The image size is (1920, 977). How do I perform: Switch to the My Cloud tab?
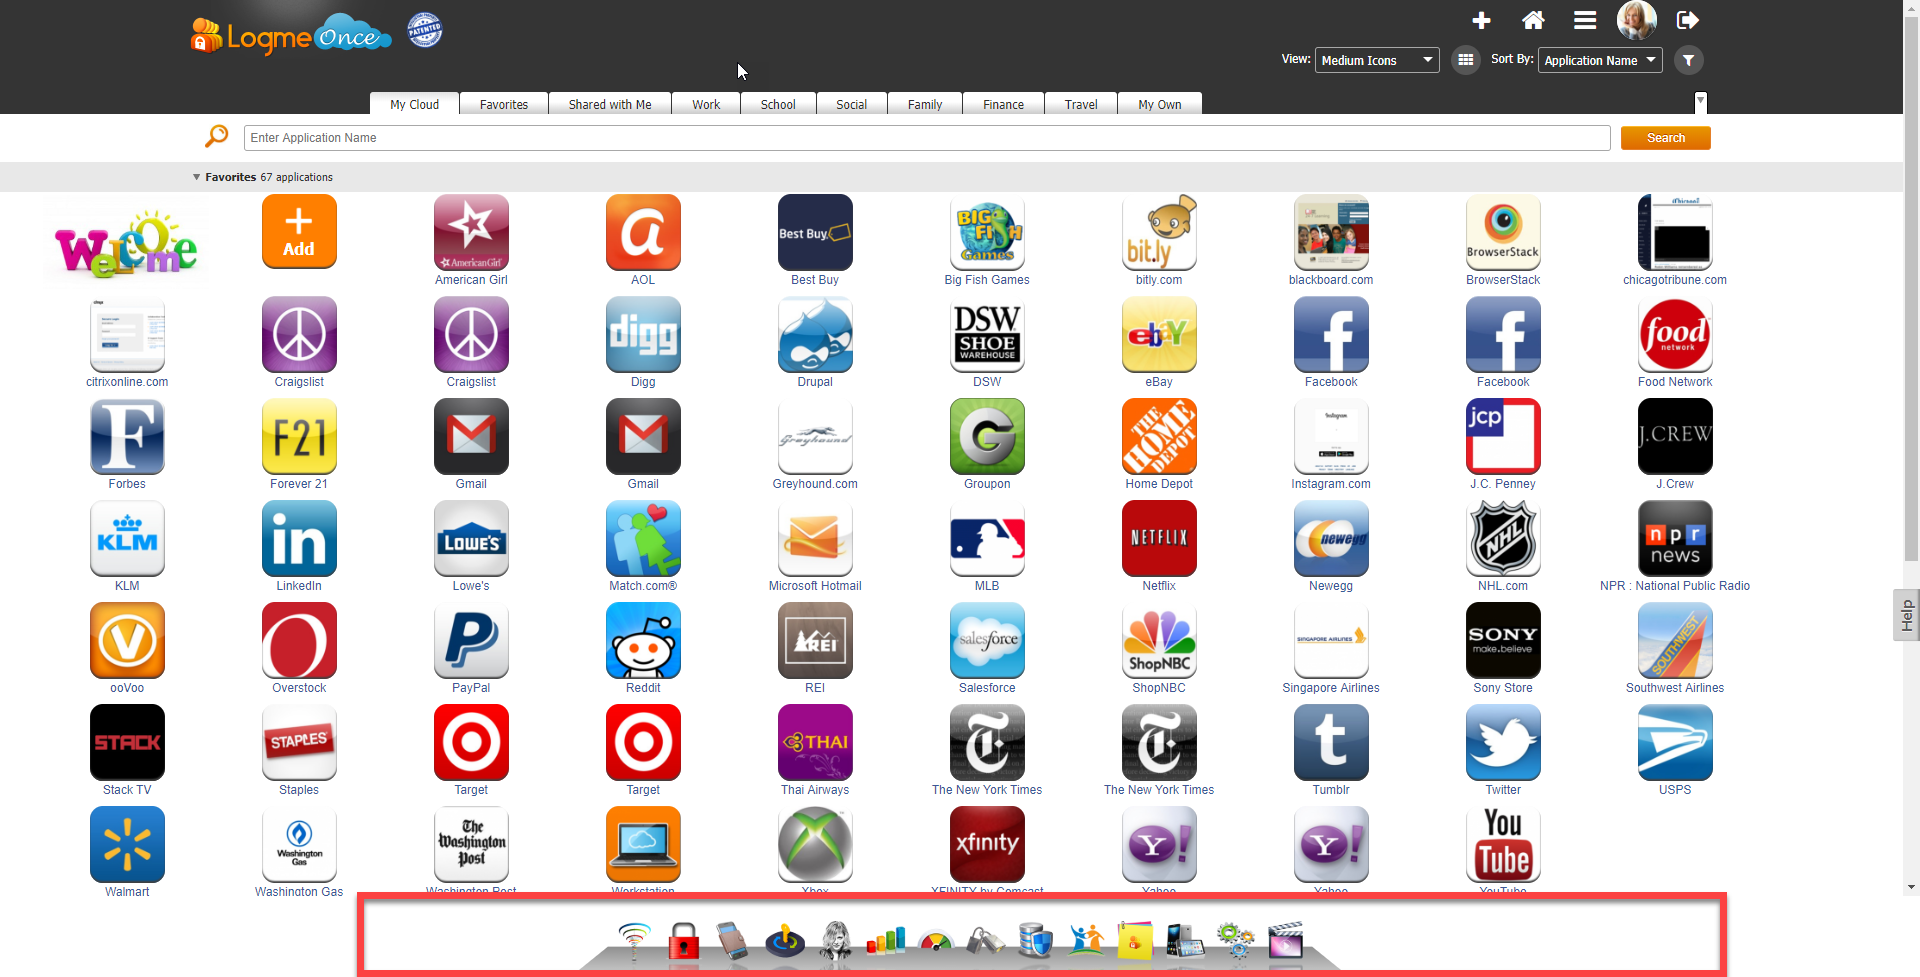[x=414, y=104]
